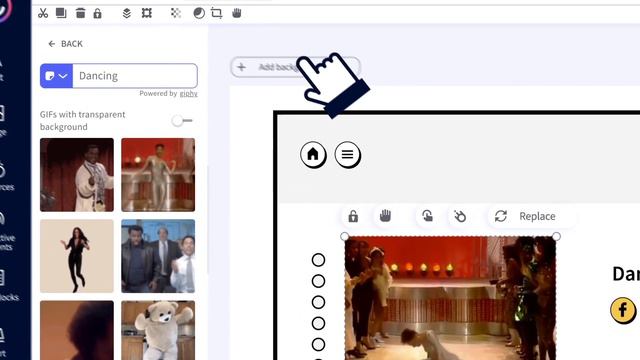Screen dimensions: 640x360
Task: Toggle GIFs with transparent background switch
Action: [x=182, y=120]
